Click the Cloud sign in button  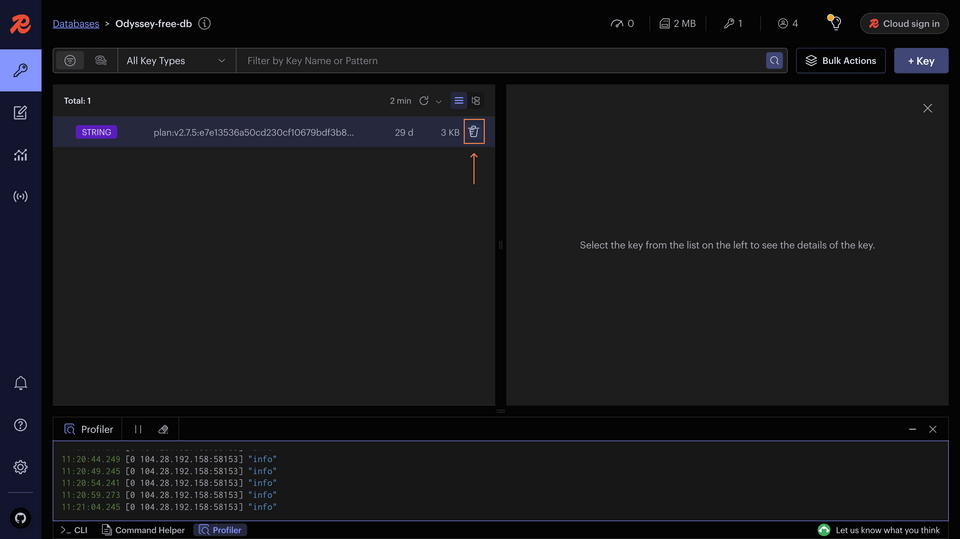click(904, 23)
